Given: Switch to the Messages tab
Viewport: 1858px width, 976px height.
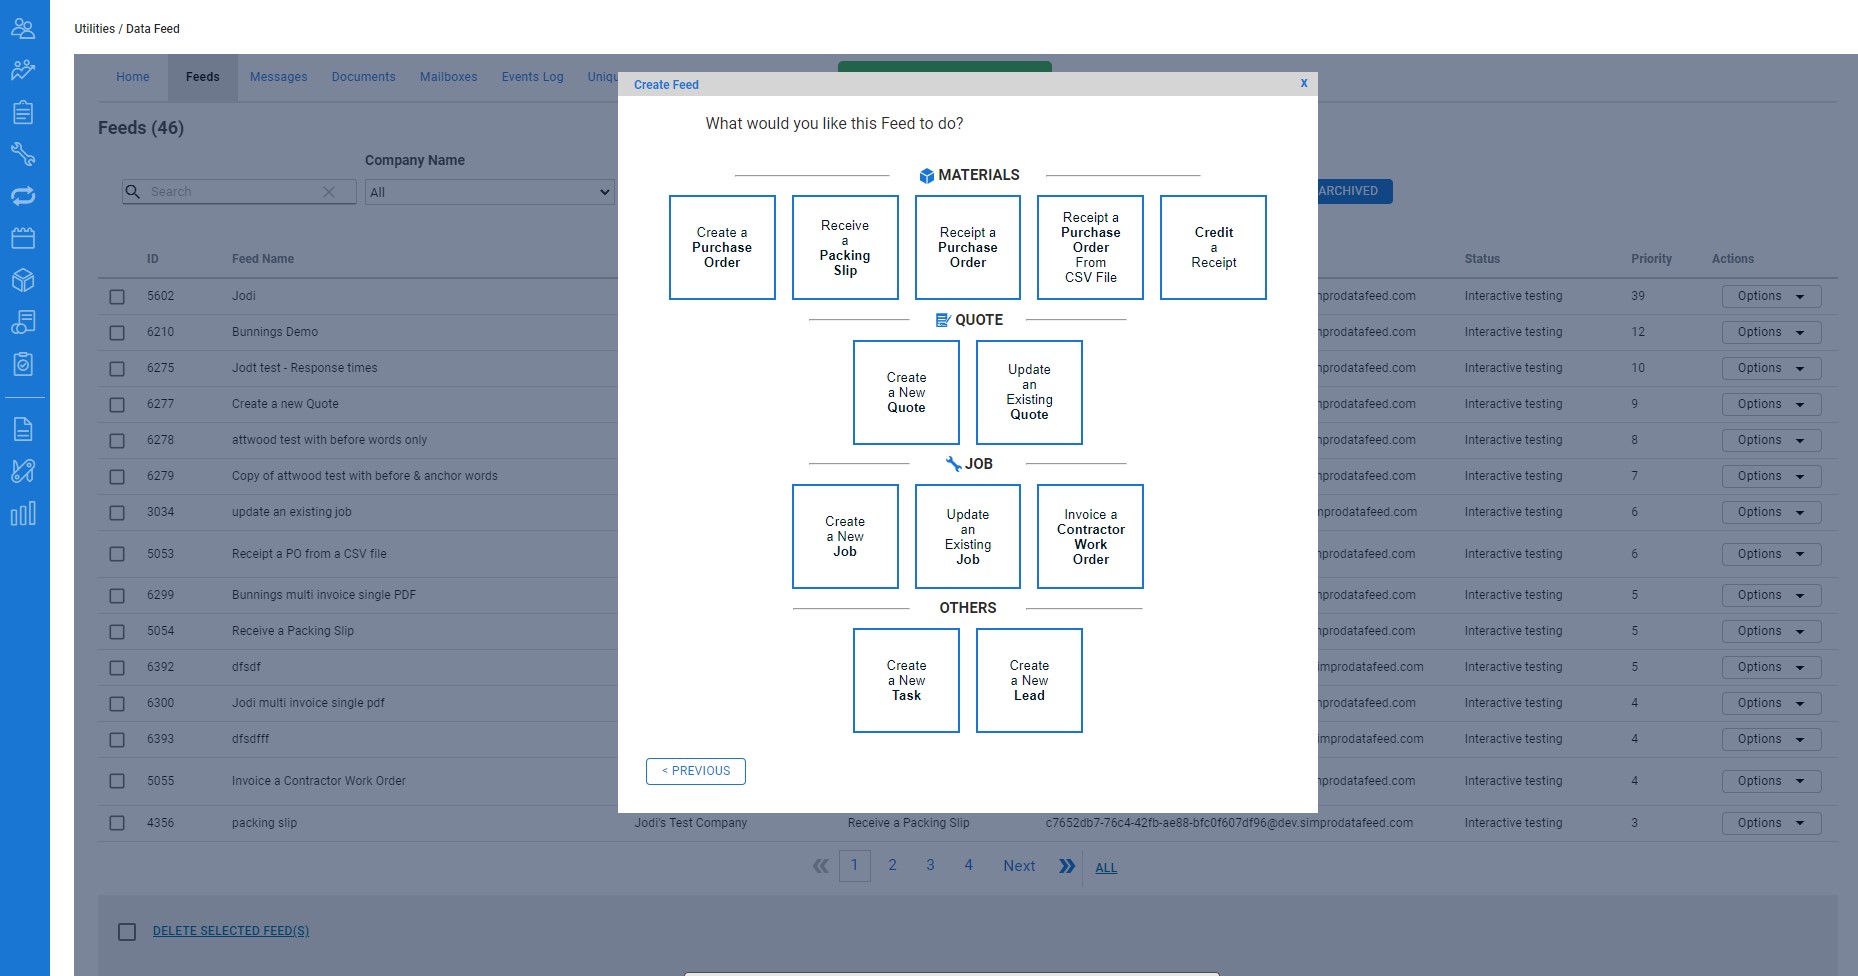Looking at the screenshot, I should pyautogui.click(x=278, y=77).
